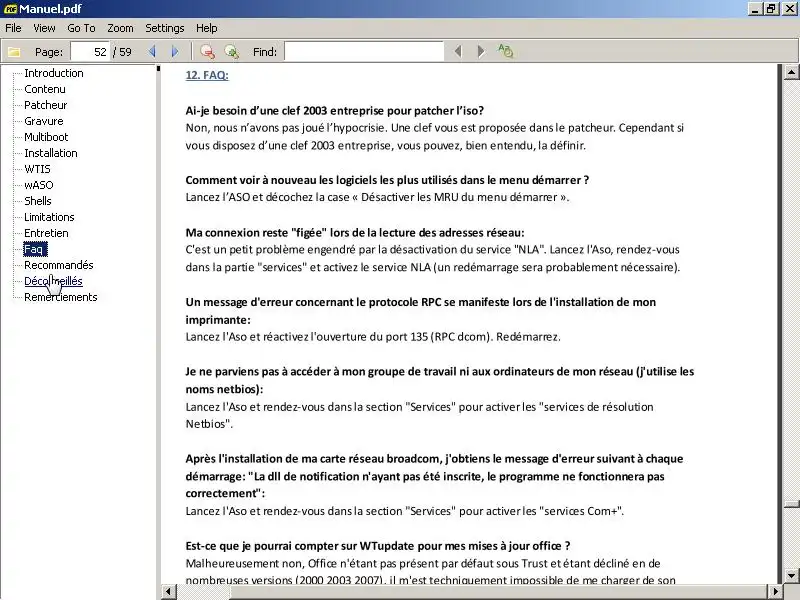The width and height of the screenshot is (800, 600).
Task: Select Entretien bookmark
Action: (x=46, y=233)
